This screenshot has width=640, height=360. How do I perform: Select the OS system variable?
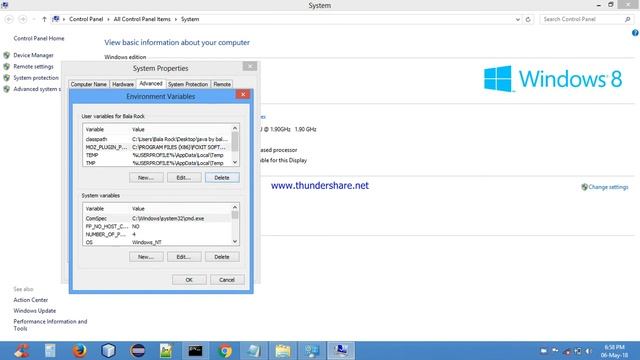[157, 242]
